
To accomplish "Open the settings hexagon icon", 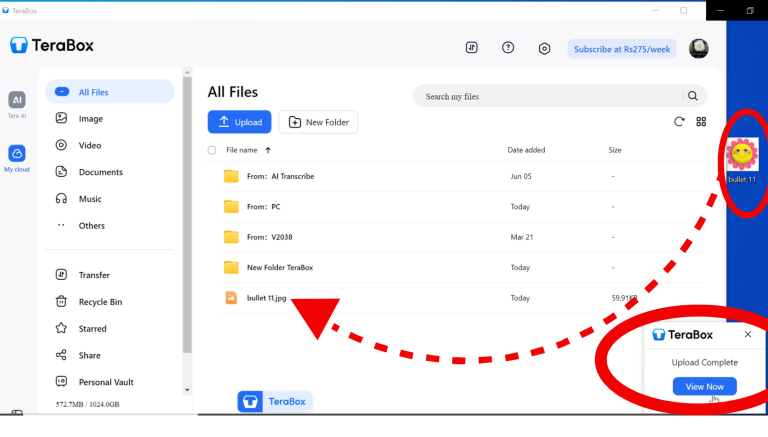I will (x=544, y=48).
